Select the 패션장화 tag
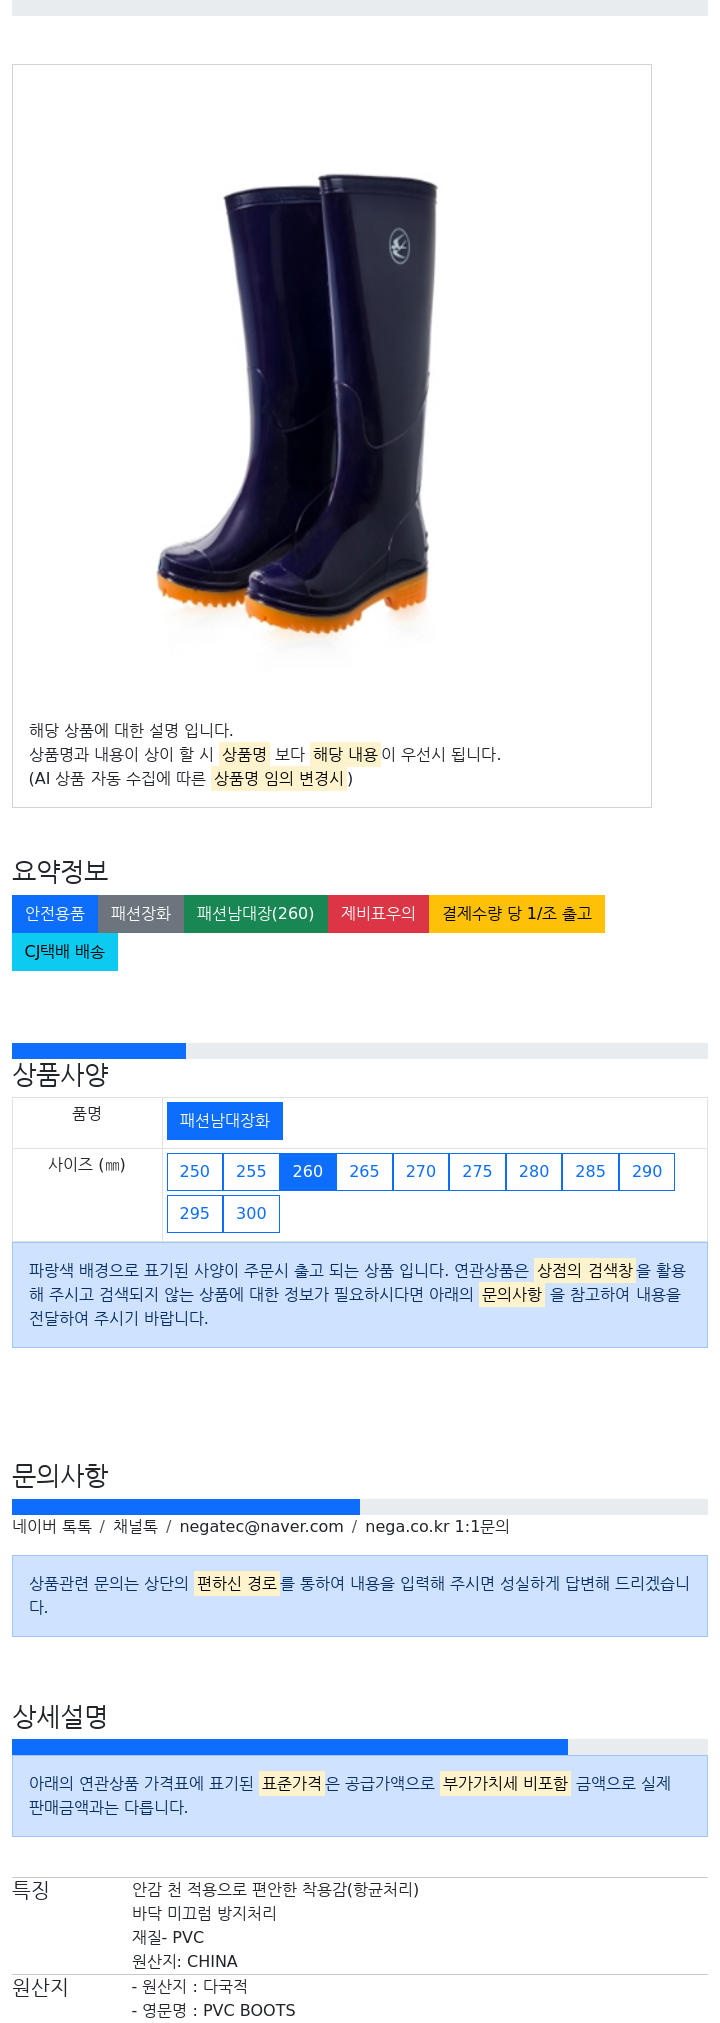This screenshot has width=720, height=2023. click(141, 913)
